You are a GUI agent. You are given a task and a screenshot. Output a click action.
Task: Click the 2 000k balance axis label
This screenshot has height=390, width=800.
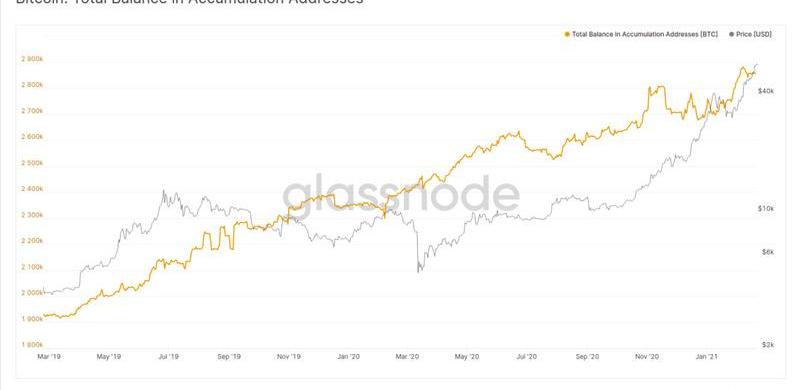32,293
